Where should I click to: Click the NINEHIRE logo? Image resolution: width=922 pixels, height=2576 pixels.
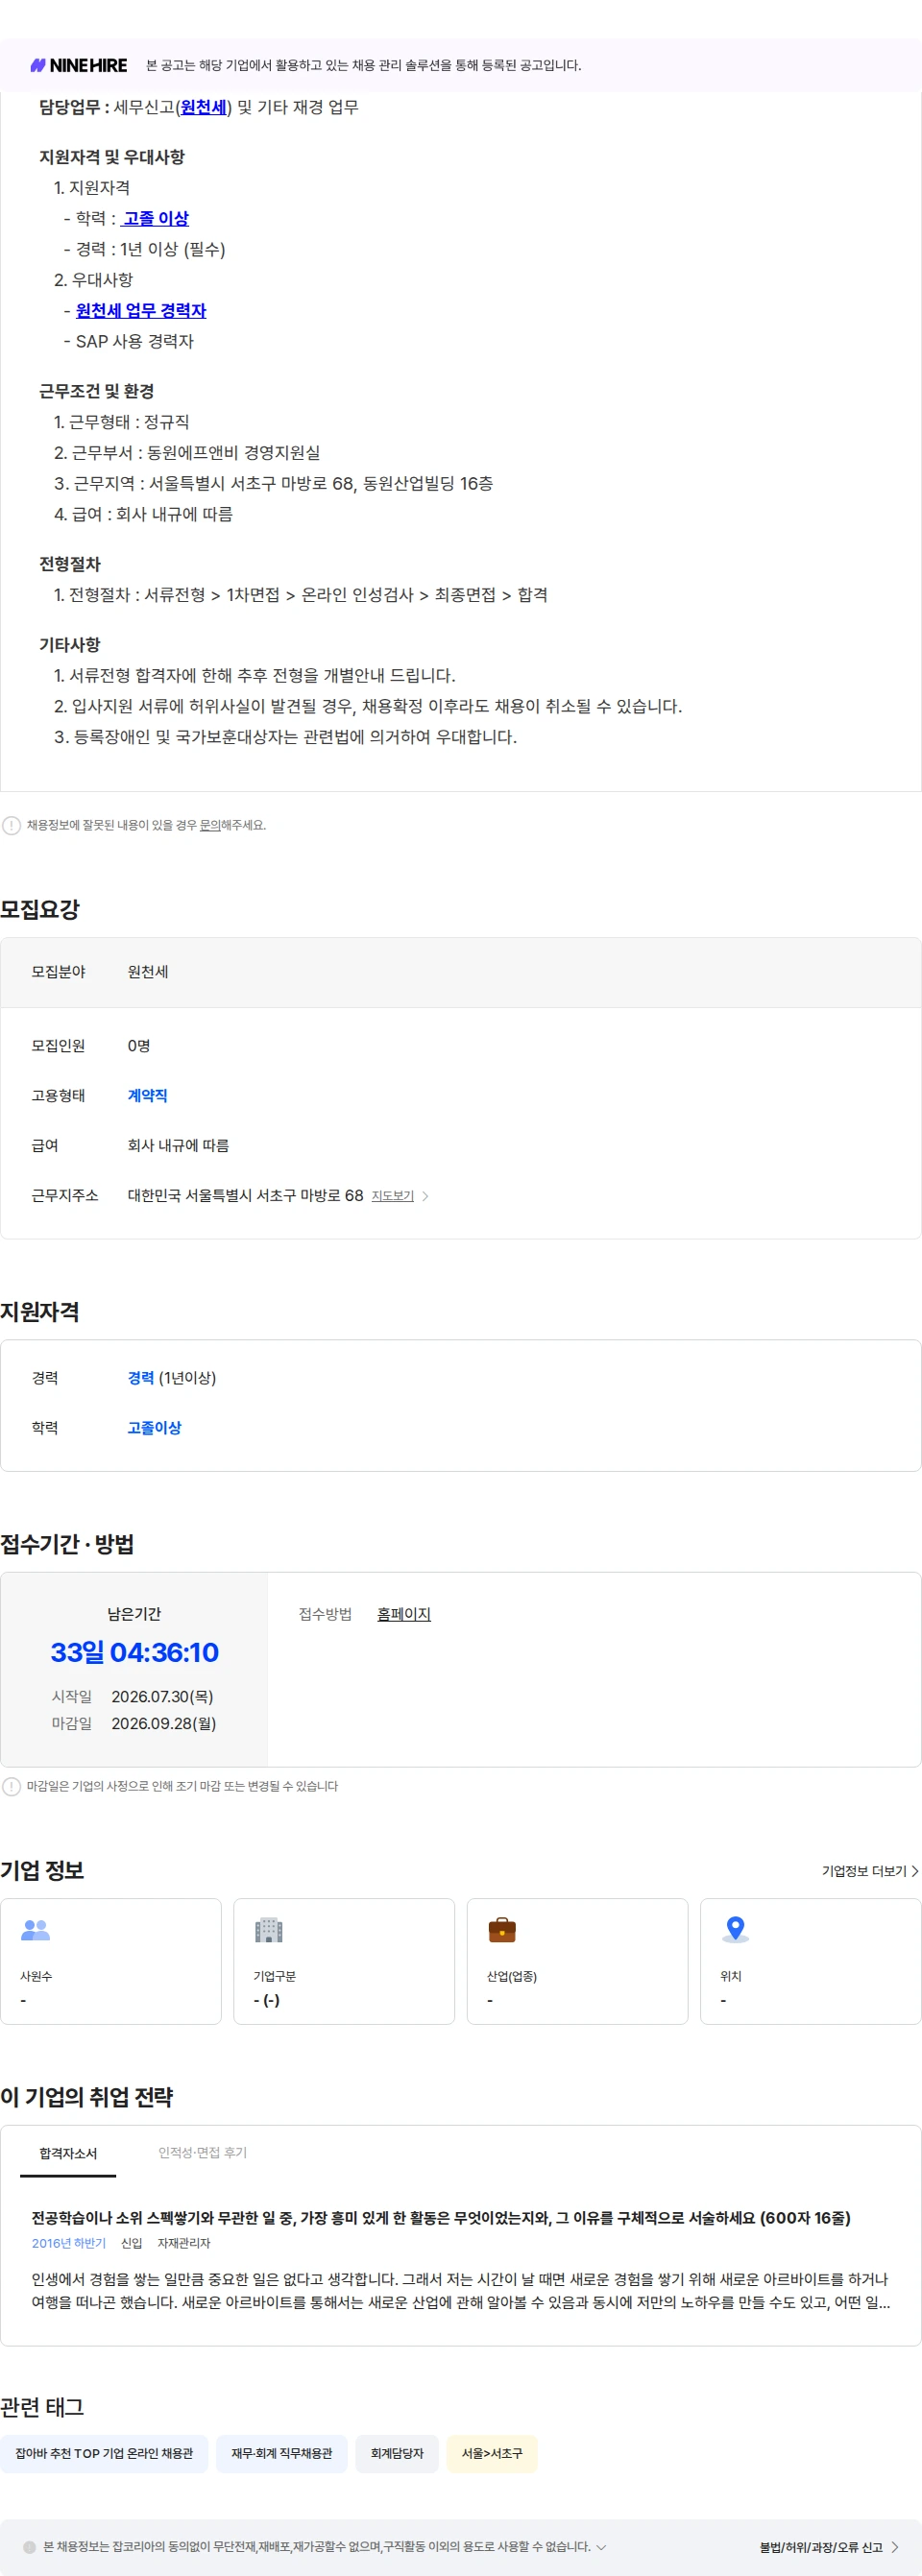click(x=79, y=65)
